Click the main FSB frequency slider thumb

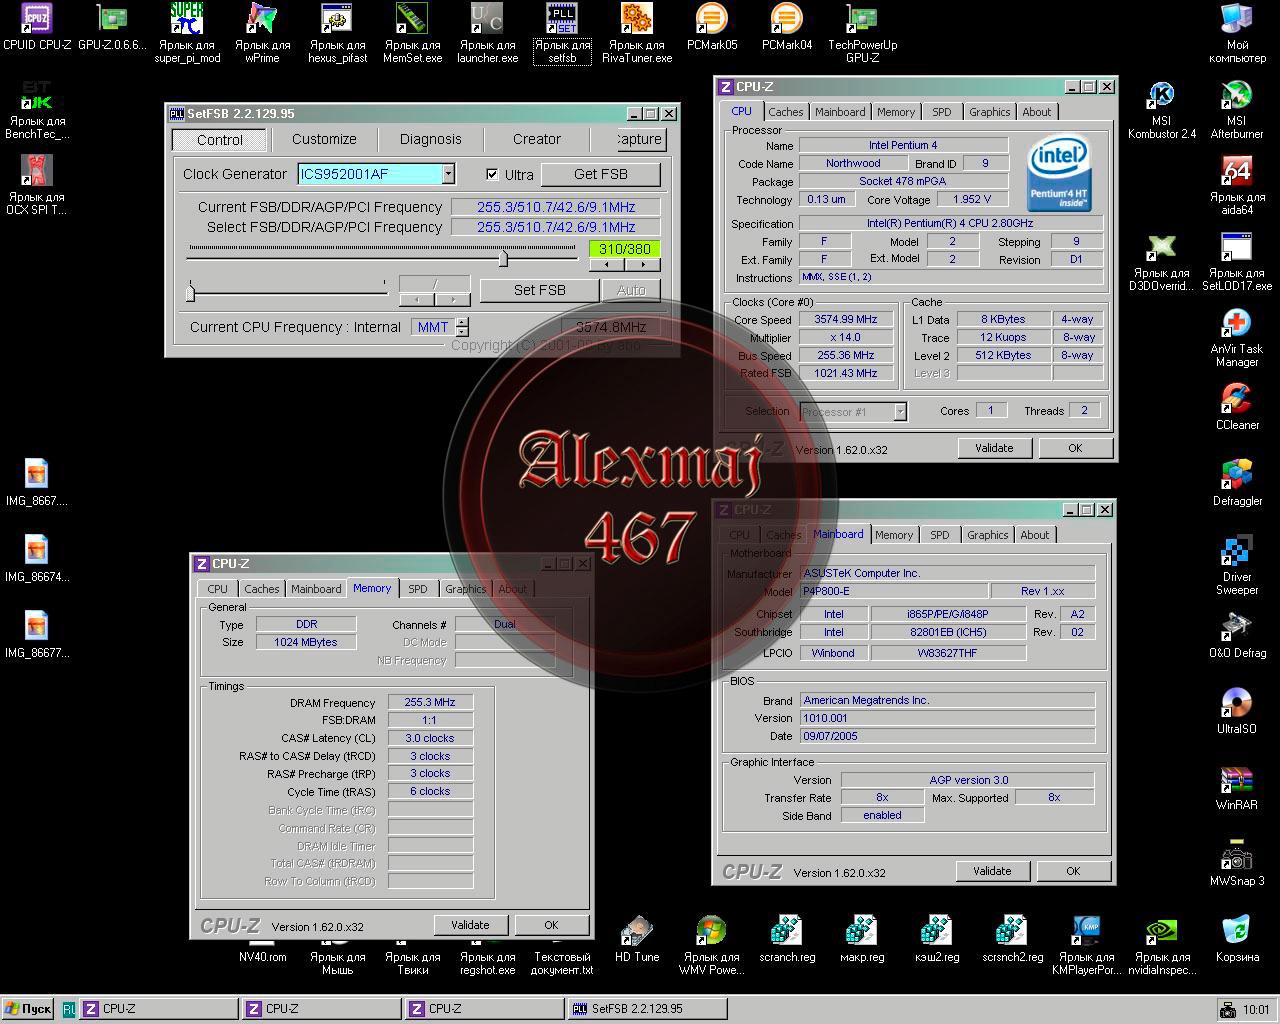[503, 259]
